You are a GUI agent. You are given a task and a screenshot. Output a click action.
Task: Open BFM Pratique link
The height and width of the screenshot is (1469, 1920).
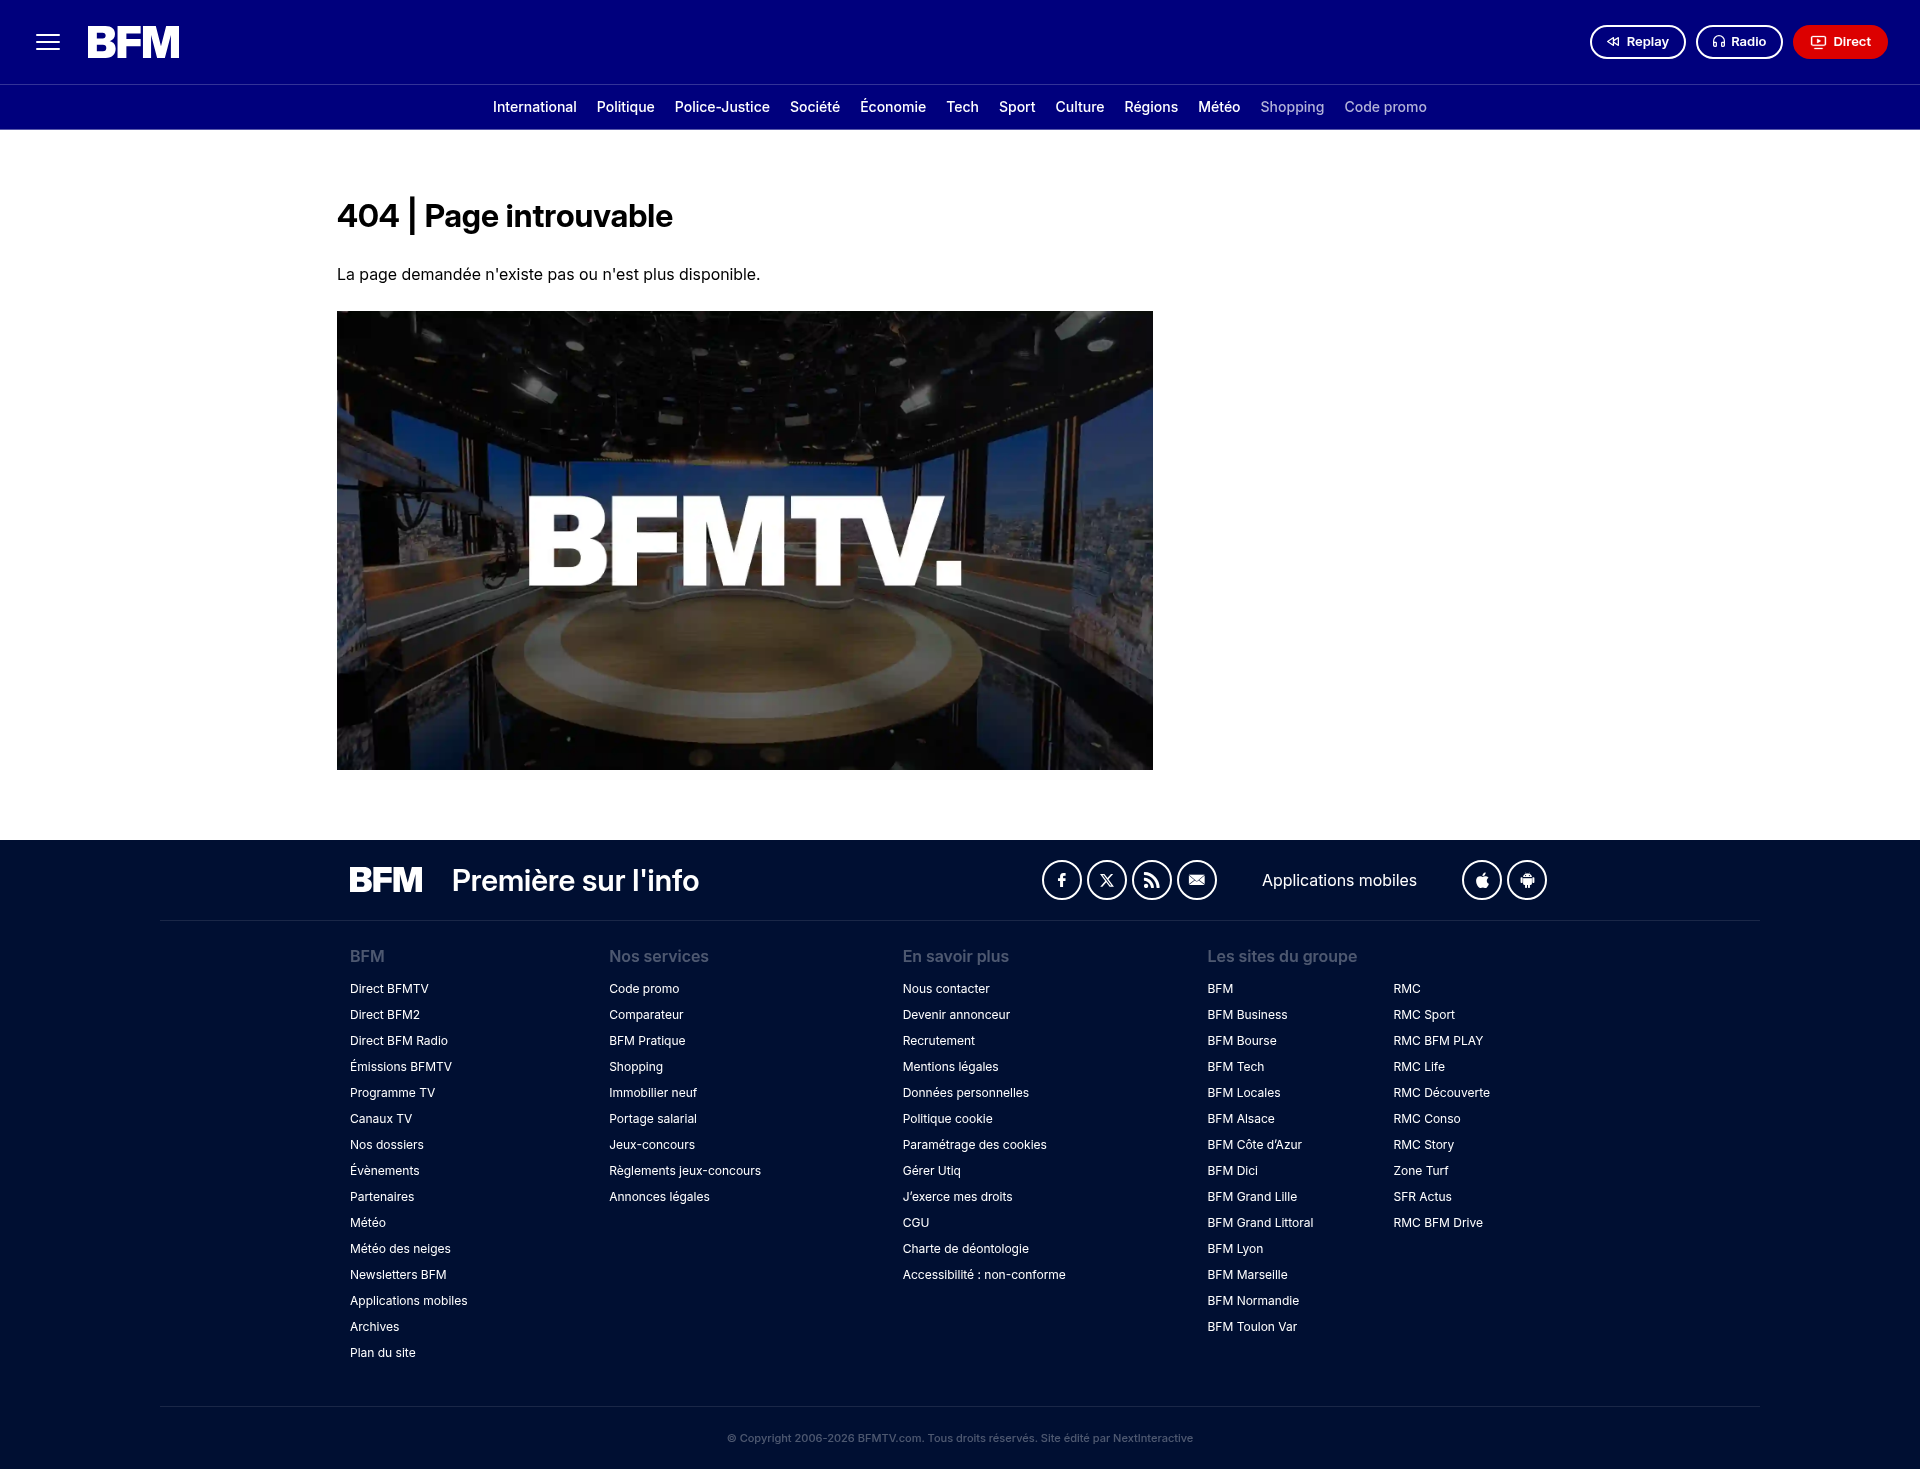647,1041
